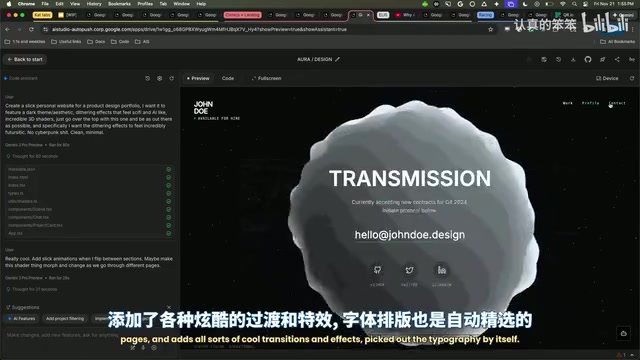Viewport: 640px width, 360px height.
Task: Click the annotate tool icon below the prompt
Action: [133, 348]
